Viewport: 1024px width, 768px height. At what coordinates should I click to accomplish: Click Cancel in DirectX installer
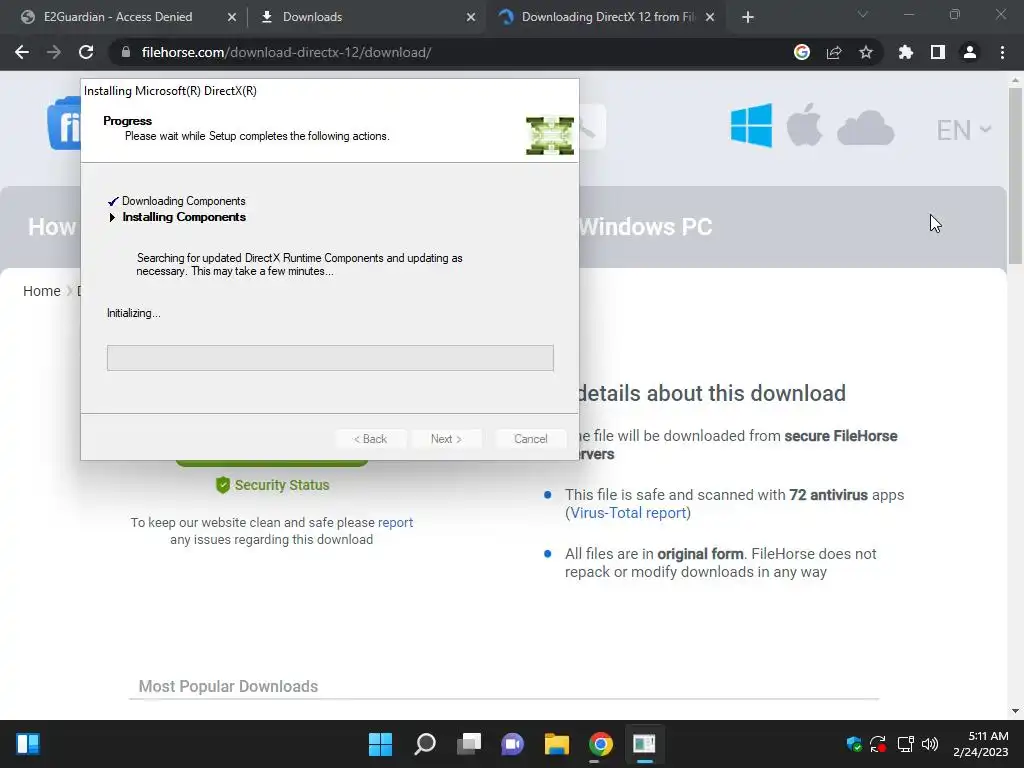[530, 439]
